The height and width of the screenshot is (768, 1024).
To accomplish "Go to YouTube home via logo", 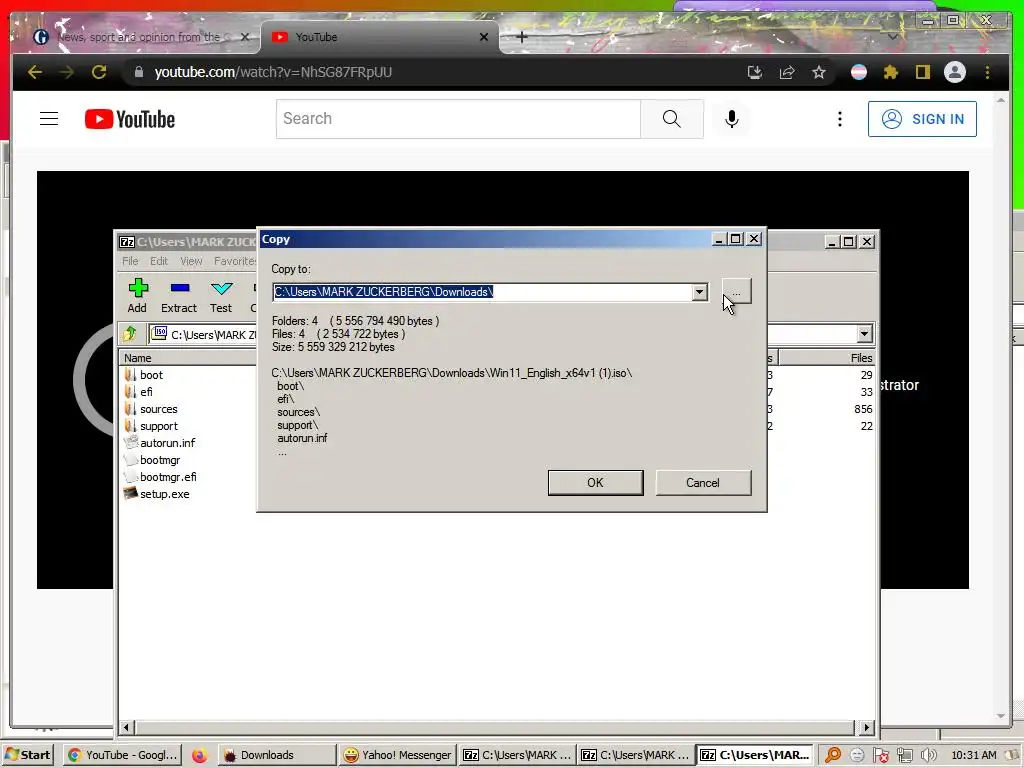I will 130,119.
